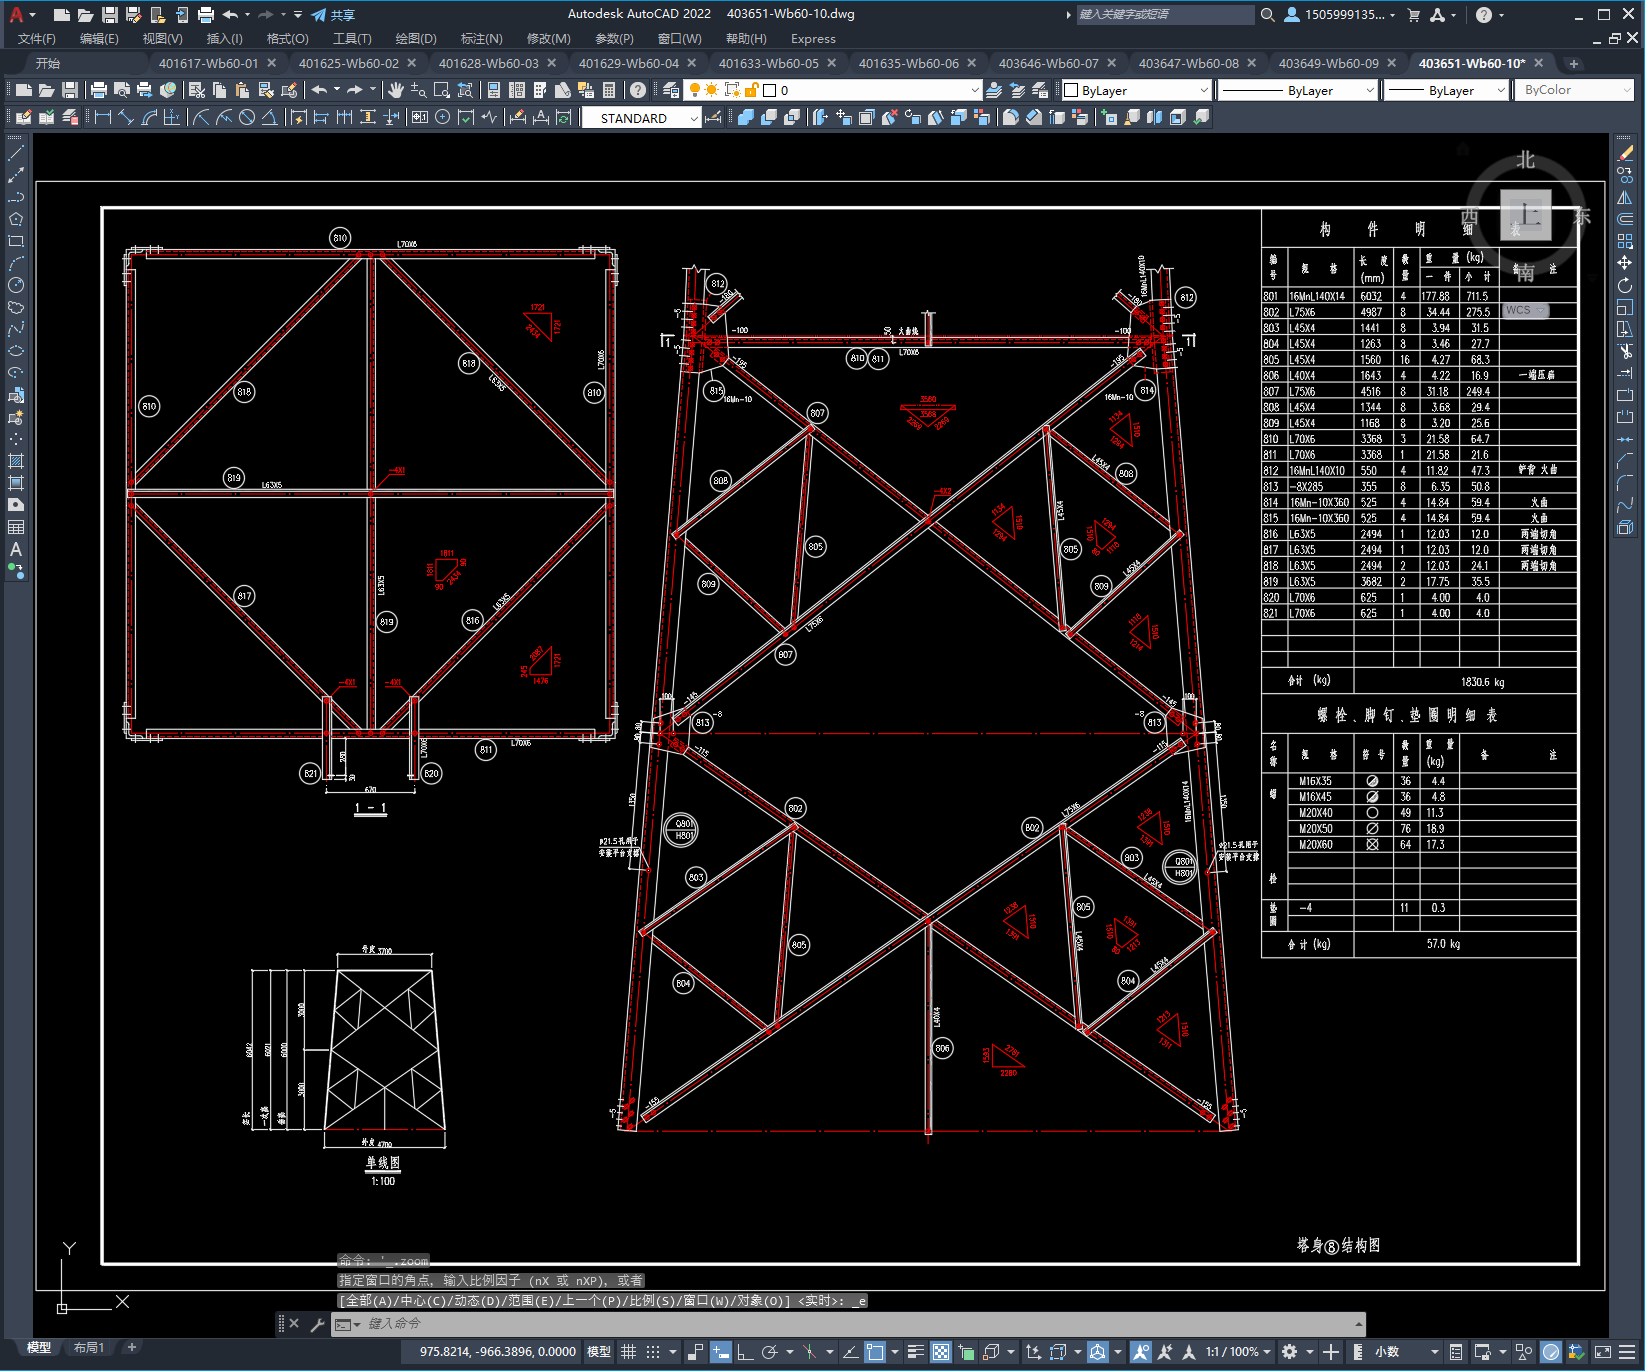
Task: Click the search magnifier icon in title bar
Action: coord(1267,15)
